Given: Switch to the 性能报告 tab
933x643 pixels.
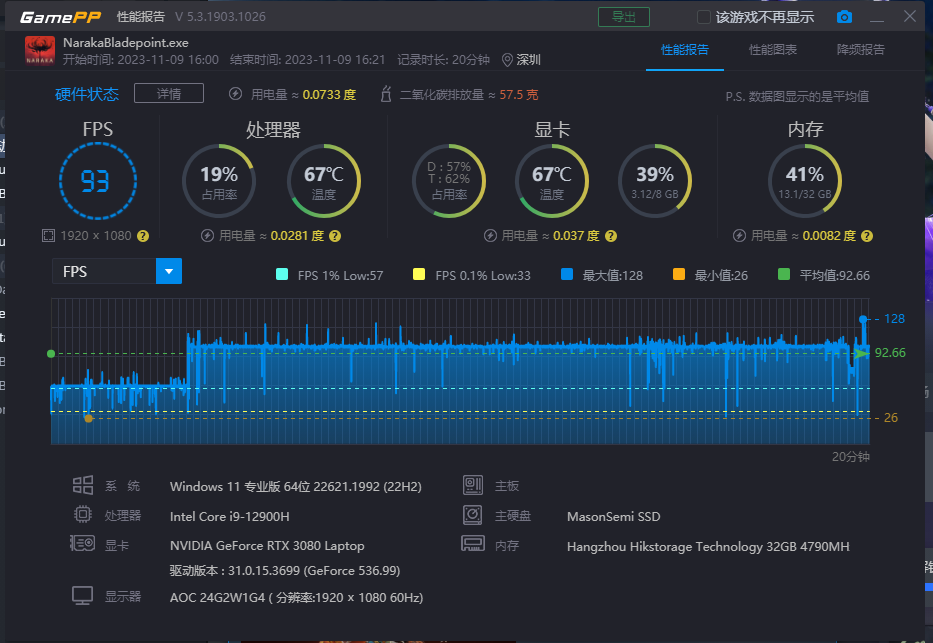Looking at the screenshot, I should point(685,50).
